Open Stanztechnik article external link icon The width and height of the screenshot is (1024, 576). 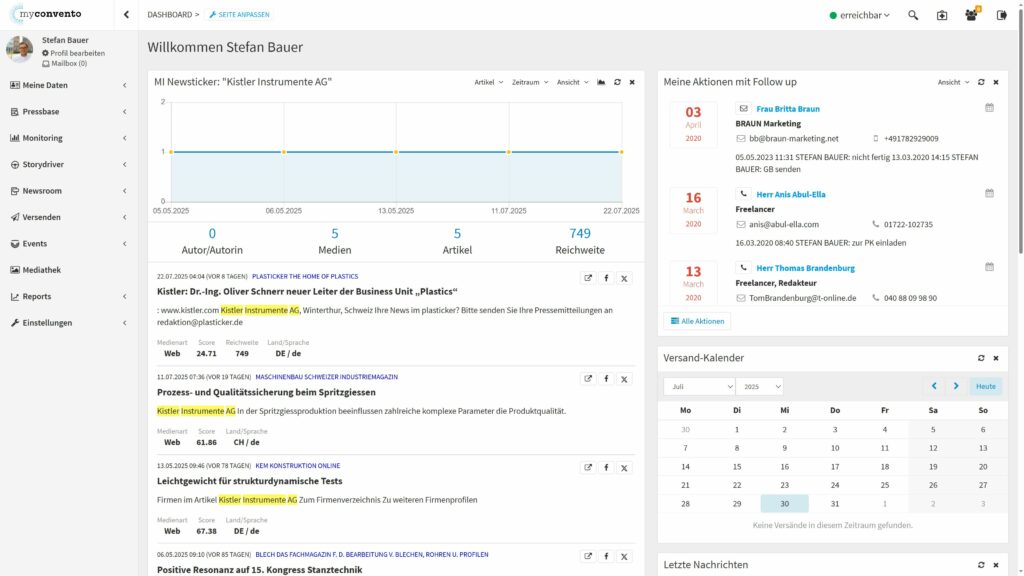(x=588, y=556)
